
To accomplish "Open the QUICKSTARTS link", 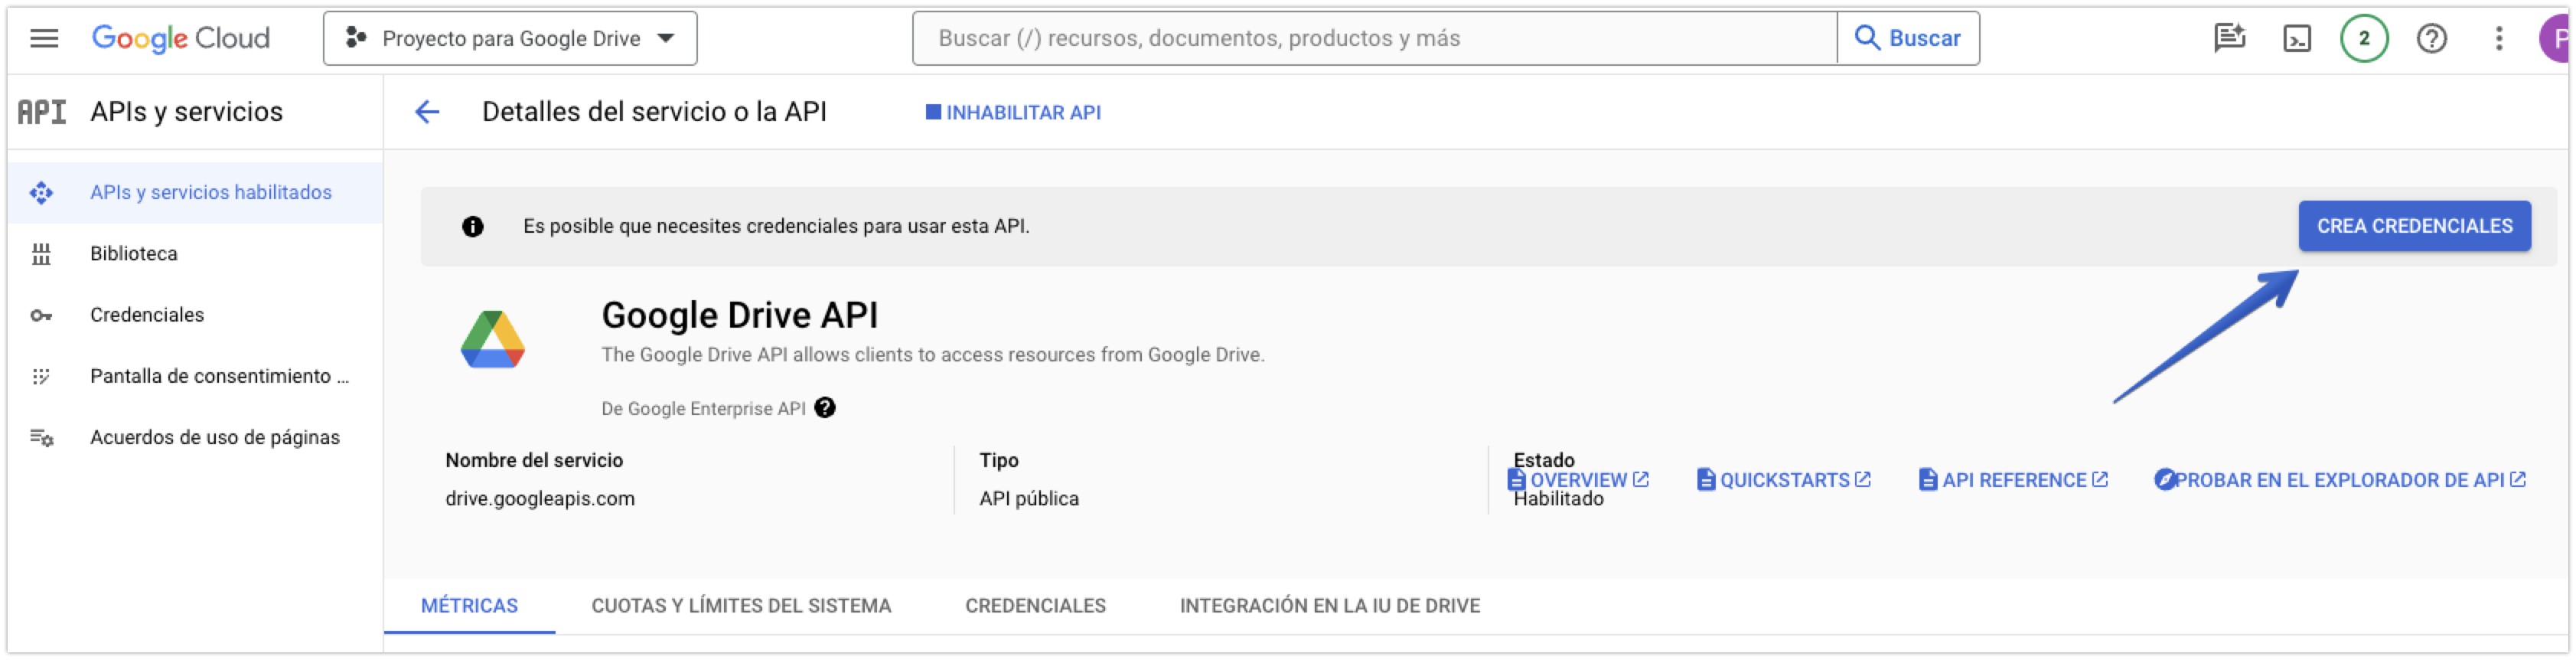I will (1783, 480).
